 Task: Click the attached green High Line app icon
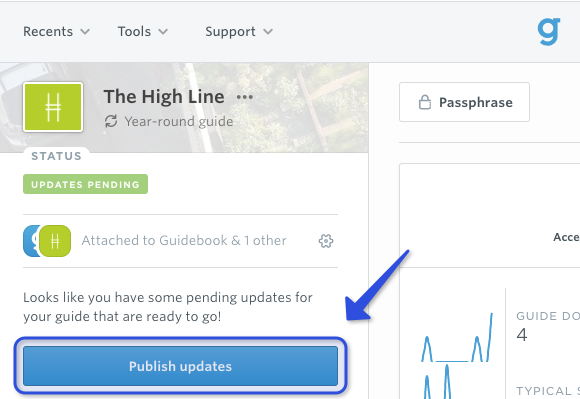pyautogui.click(x=55, y=241)
